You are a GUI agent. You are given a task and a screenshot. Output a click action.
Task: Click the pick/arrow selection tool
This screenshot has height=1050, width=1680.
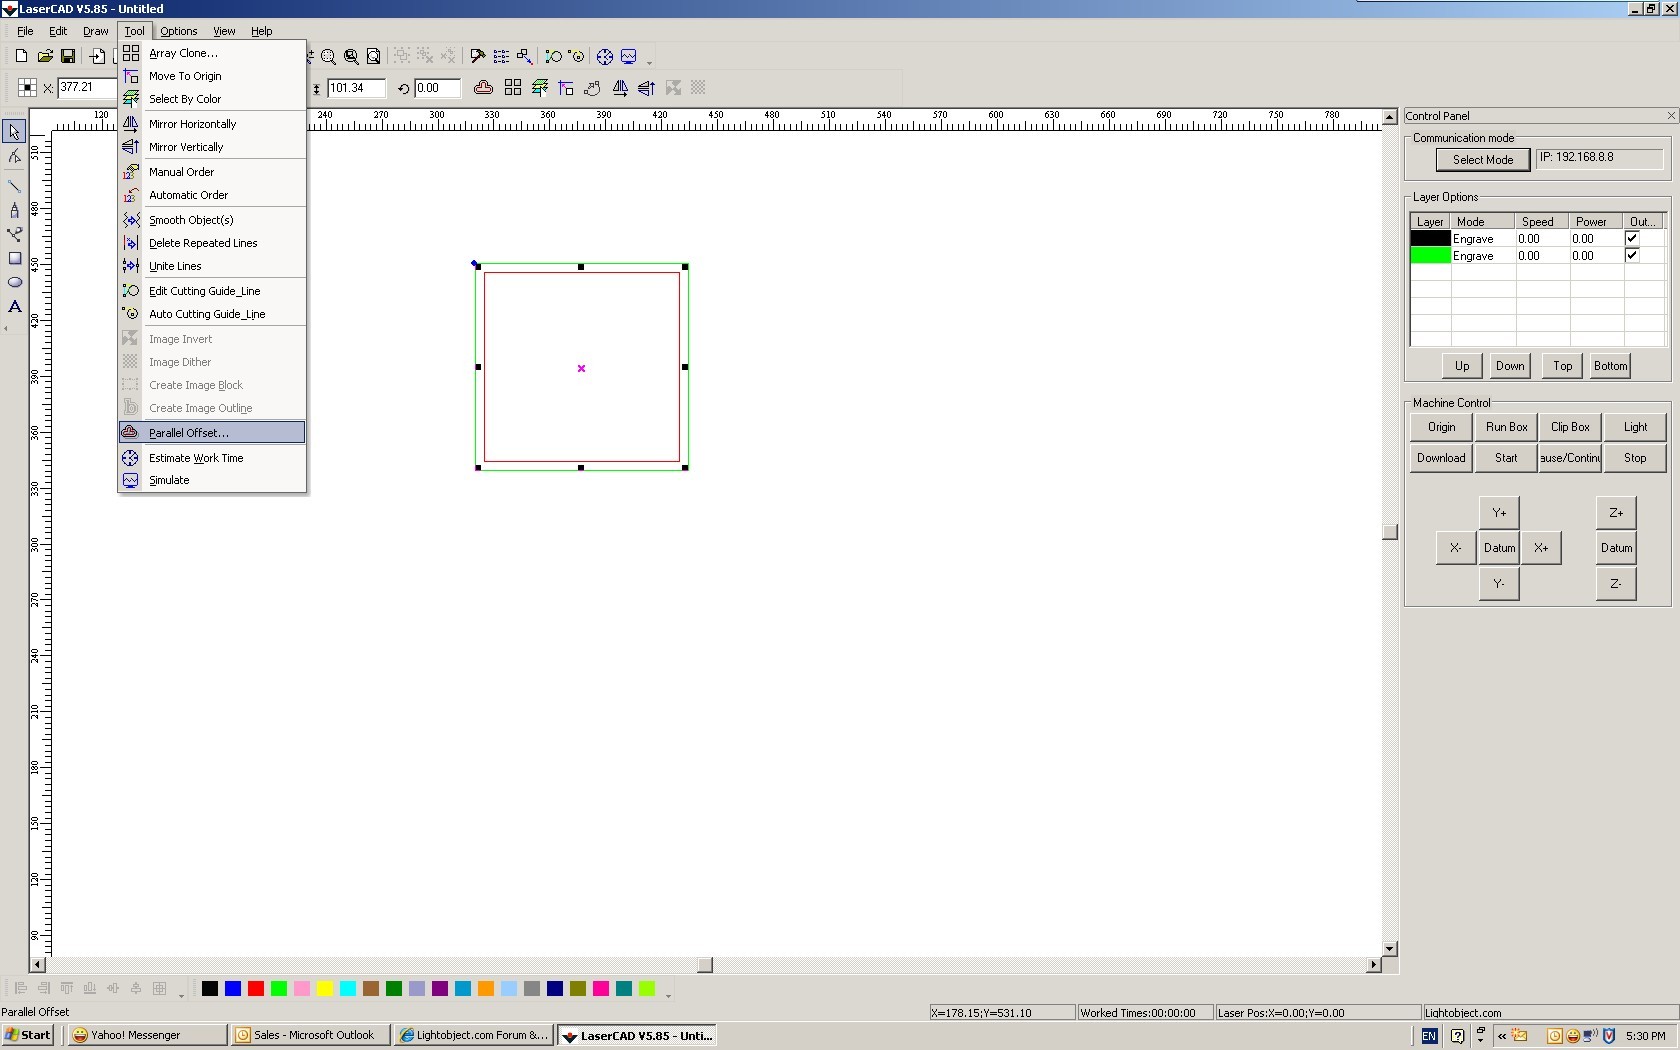click(x=14, y=132)
